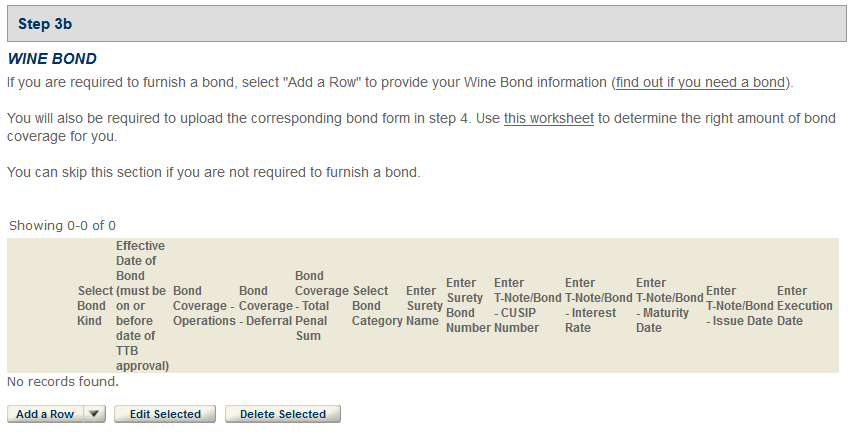Open the Add a Row dropdown arrow
Image resolution: width=851 pixels, height=441 pixels.
[x=95, y=414]
